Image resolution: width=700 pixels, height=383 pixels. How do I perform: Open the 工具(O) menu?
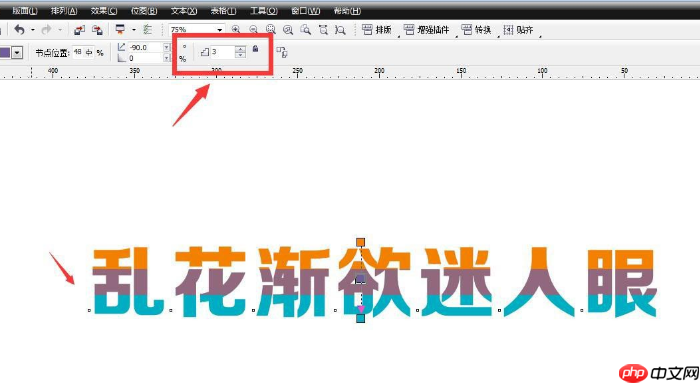click(263, 11)
